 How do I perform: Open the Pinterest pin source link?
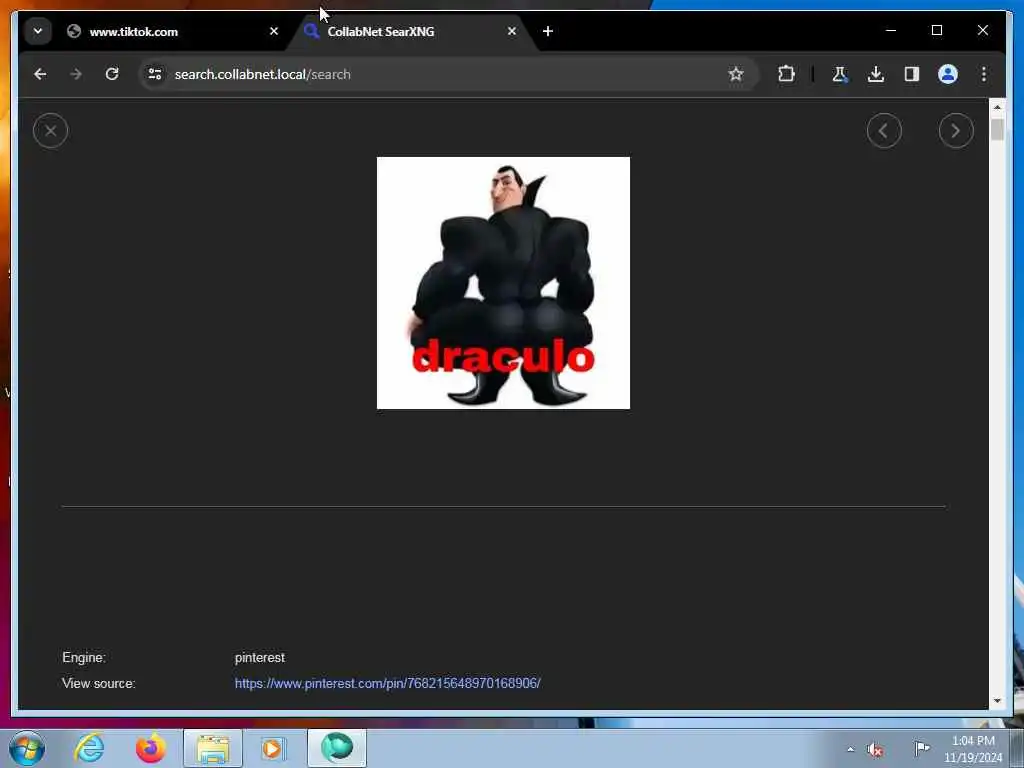pyautogui.click(x=387, y=683)
